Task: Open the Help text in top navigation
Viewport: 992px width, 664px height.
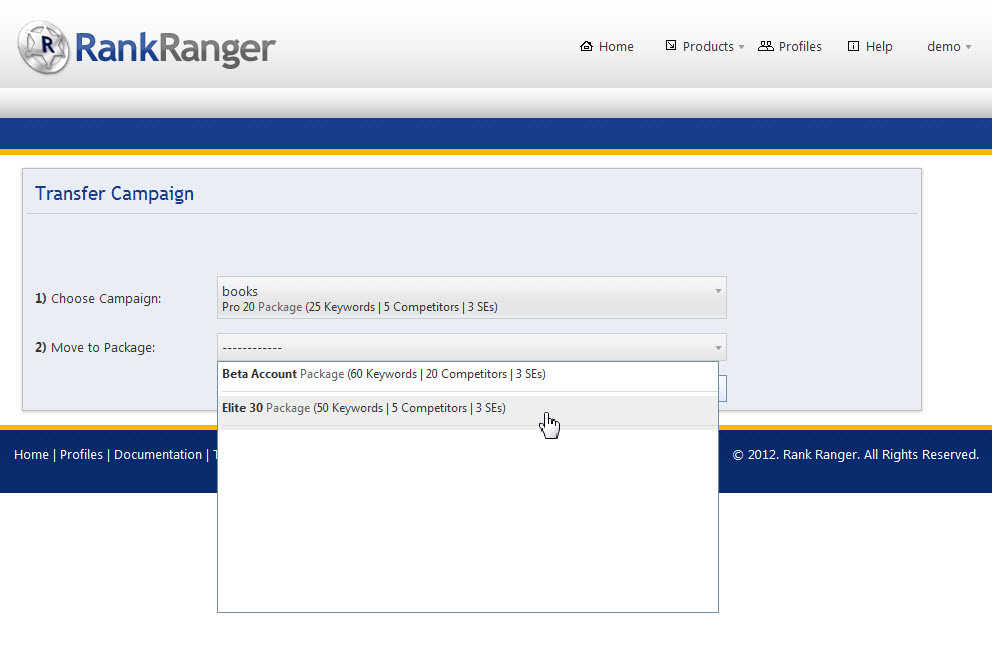Action: pos(879,46)
